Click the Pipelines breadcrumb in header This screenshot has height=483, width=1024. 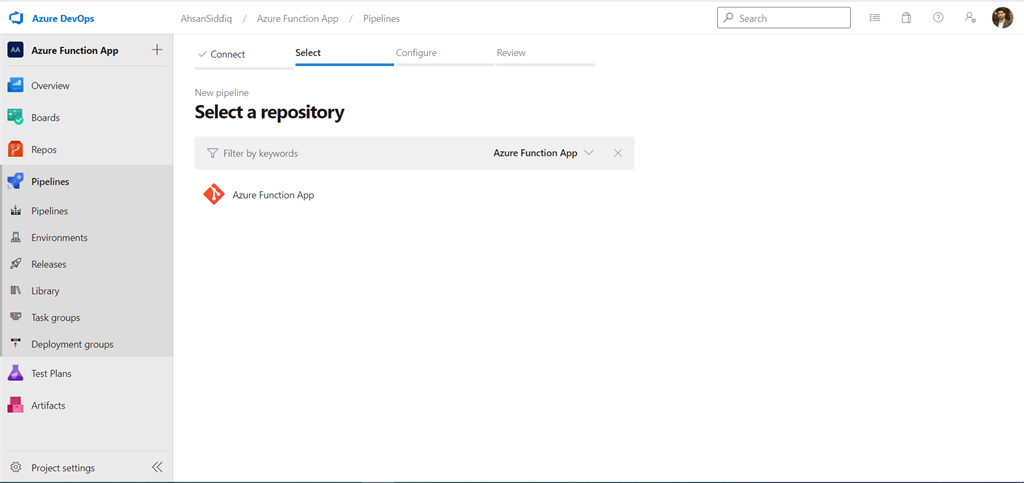click(381, 18)
